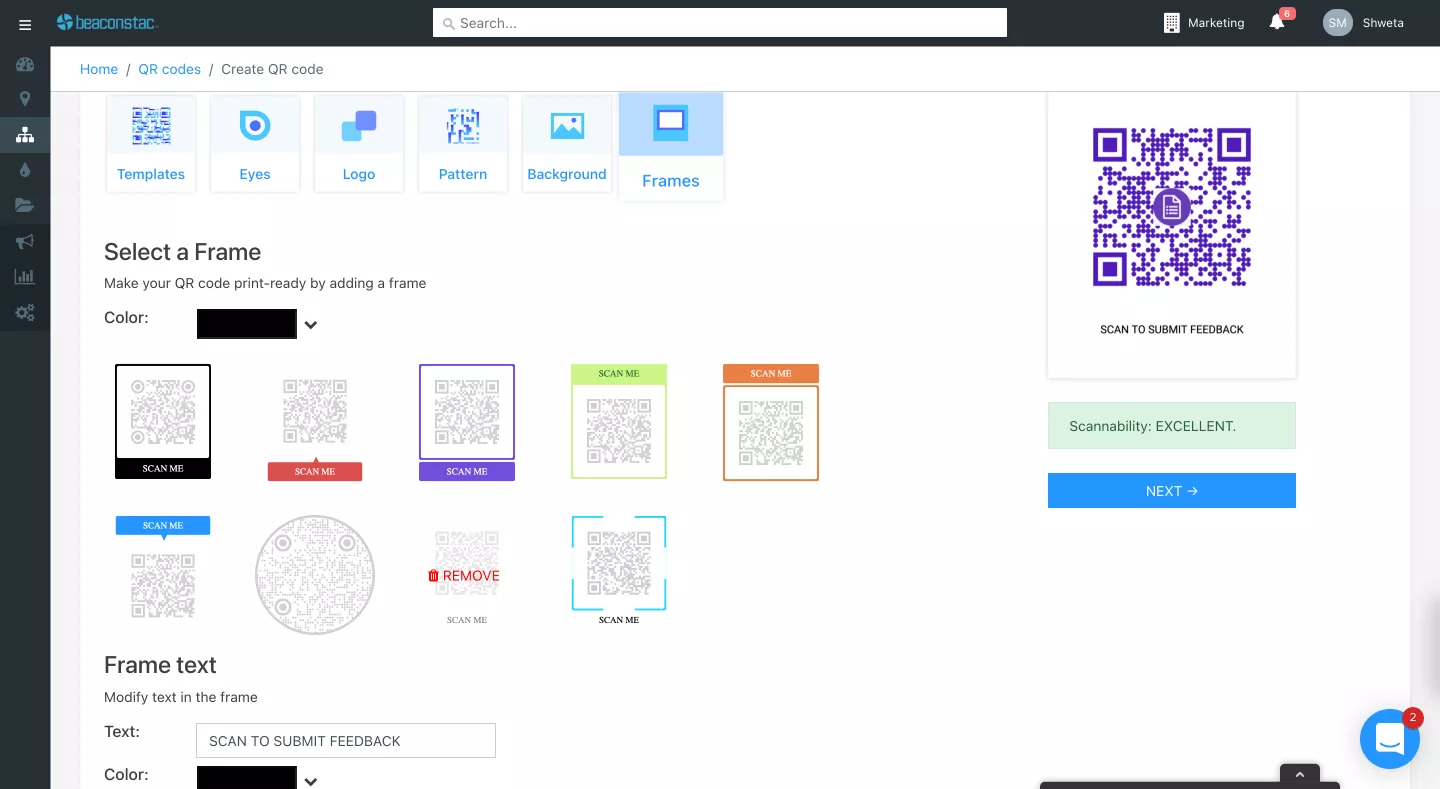Click the water drop icon in sidebar
Image resolution: width=1440 pixels, height=789 pixels.
tap(25, 170)
